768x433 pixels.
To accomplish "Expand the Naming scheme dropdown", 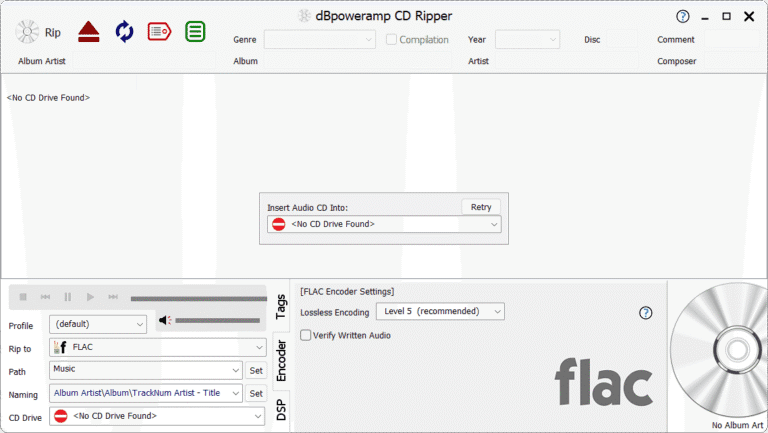I will (x=146, y=393).
